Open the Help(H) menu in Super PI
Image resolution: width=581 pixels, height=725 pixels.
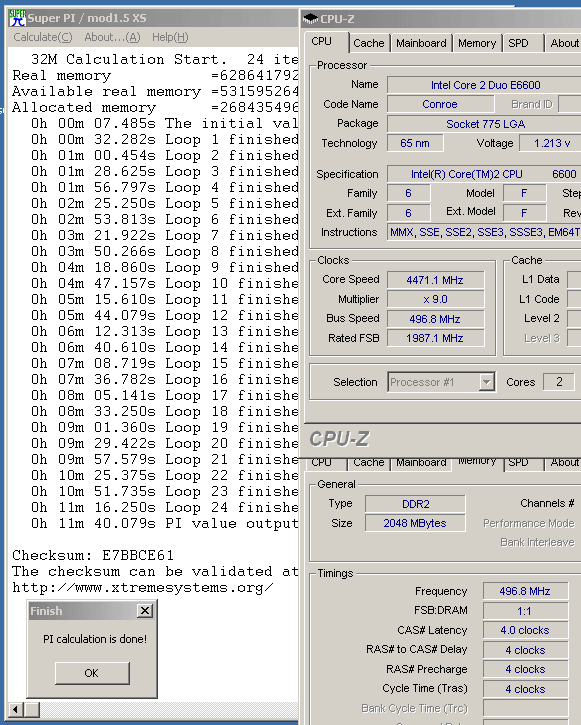pyautogui.click(x=170, y=37)
